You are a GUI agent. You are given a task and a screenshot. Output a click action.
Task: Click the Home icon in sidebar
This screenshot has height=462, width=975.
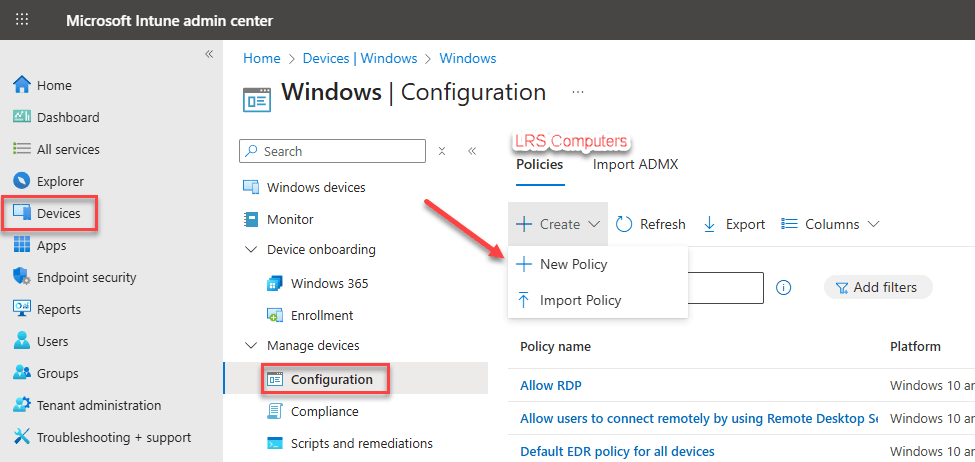tap(22, 85)
